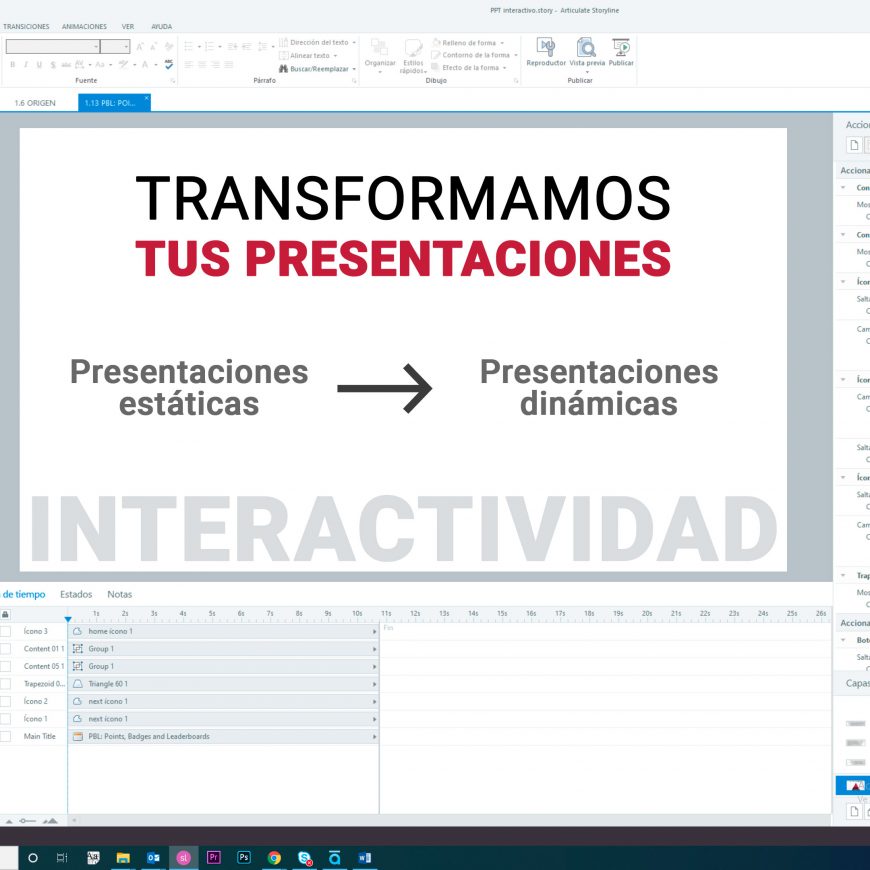Open the Contorno de la forma dropdown
The width and height of the screenshot is (870, 870).
click(515, 55)
